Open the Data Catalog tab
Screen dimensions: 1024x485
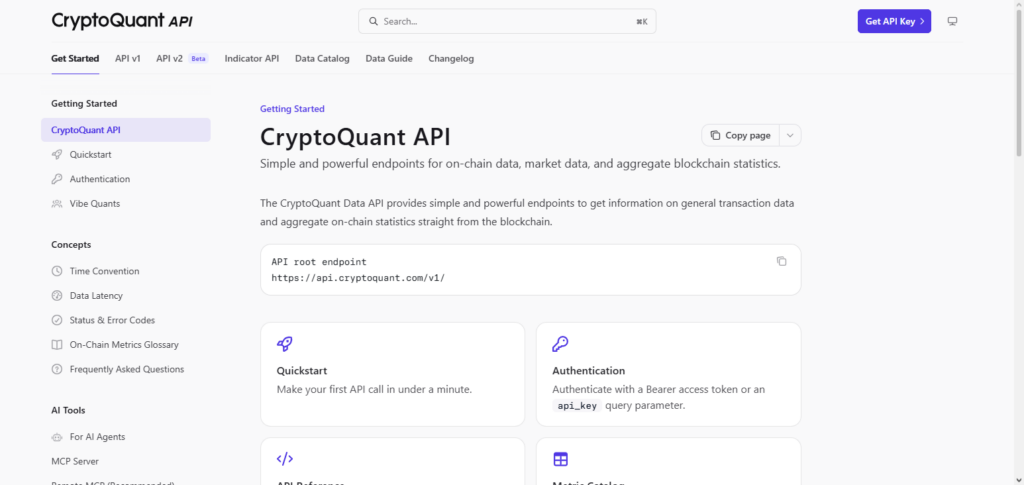(322, 59)
